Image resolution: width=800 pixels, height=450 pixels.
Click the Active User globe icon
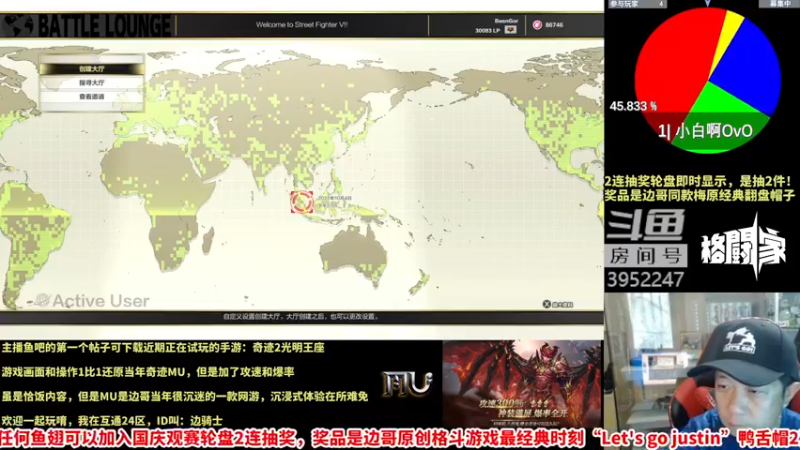42,301
